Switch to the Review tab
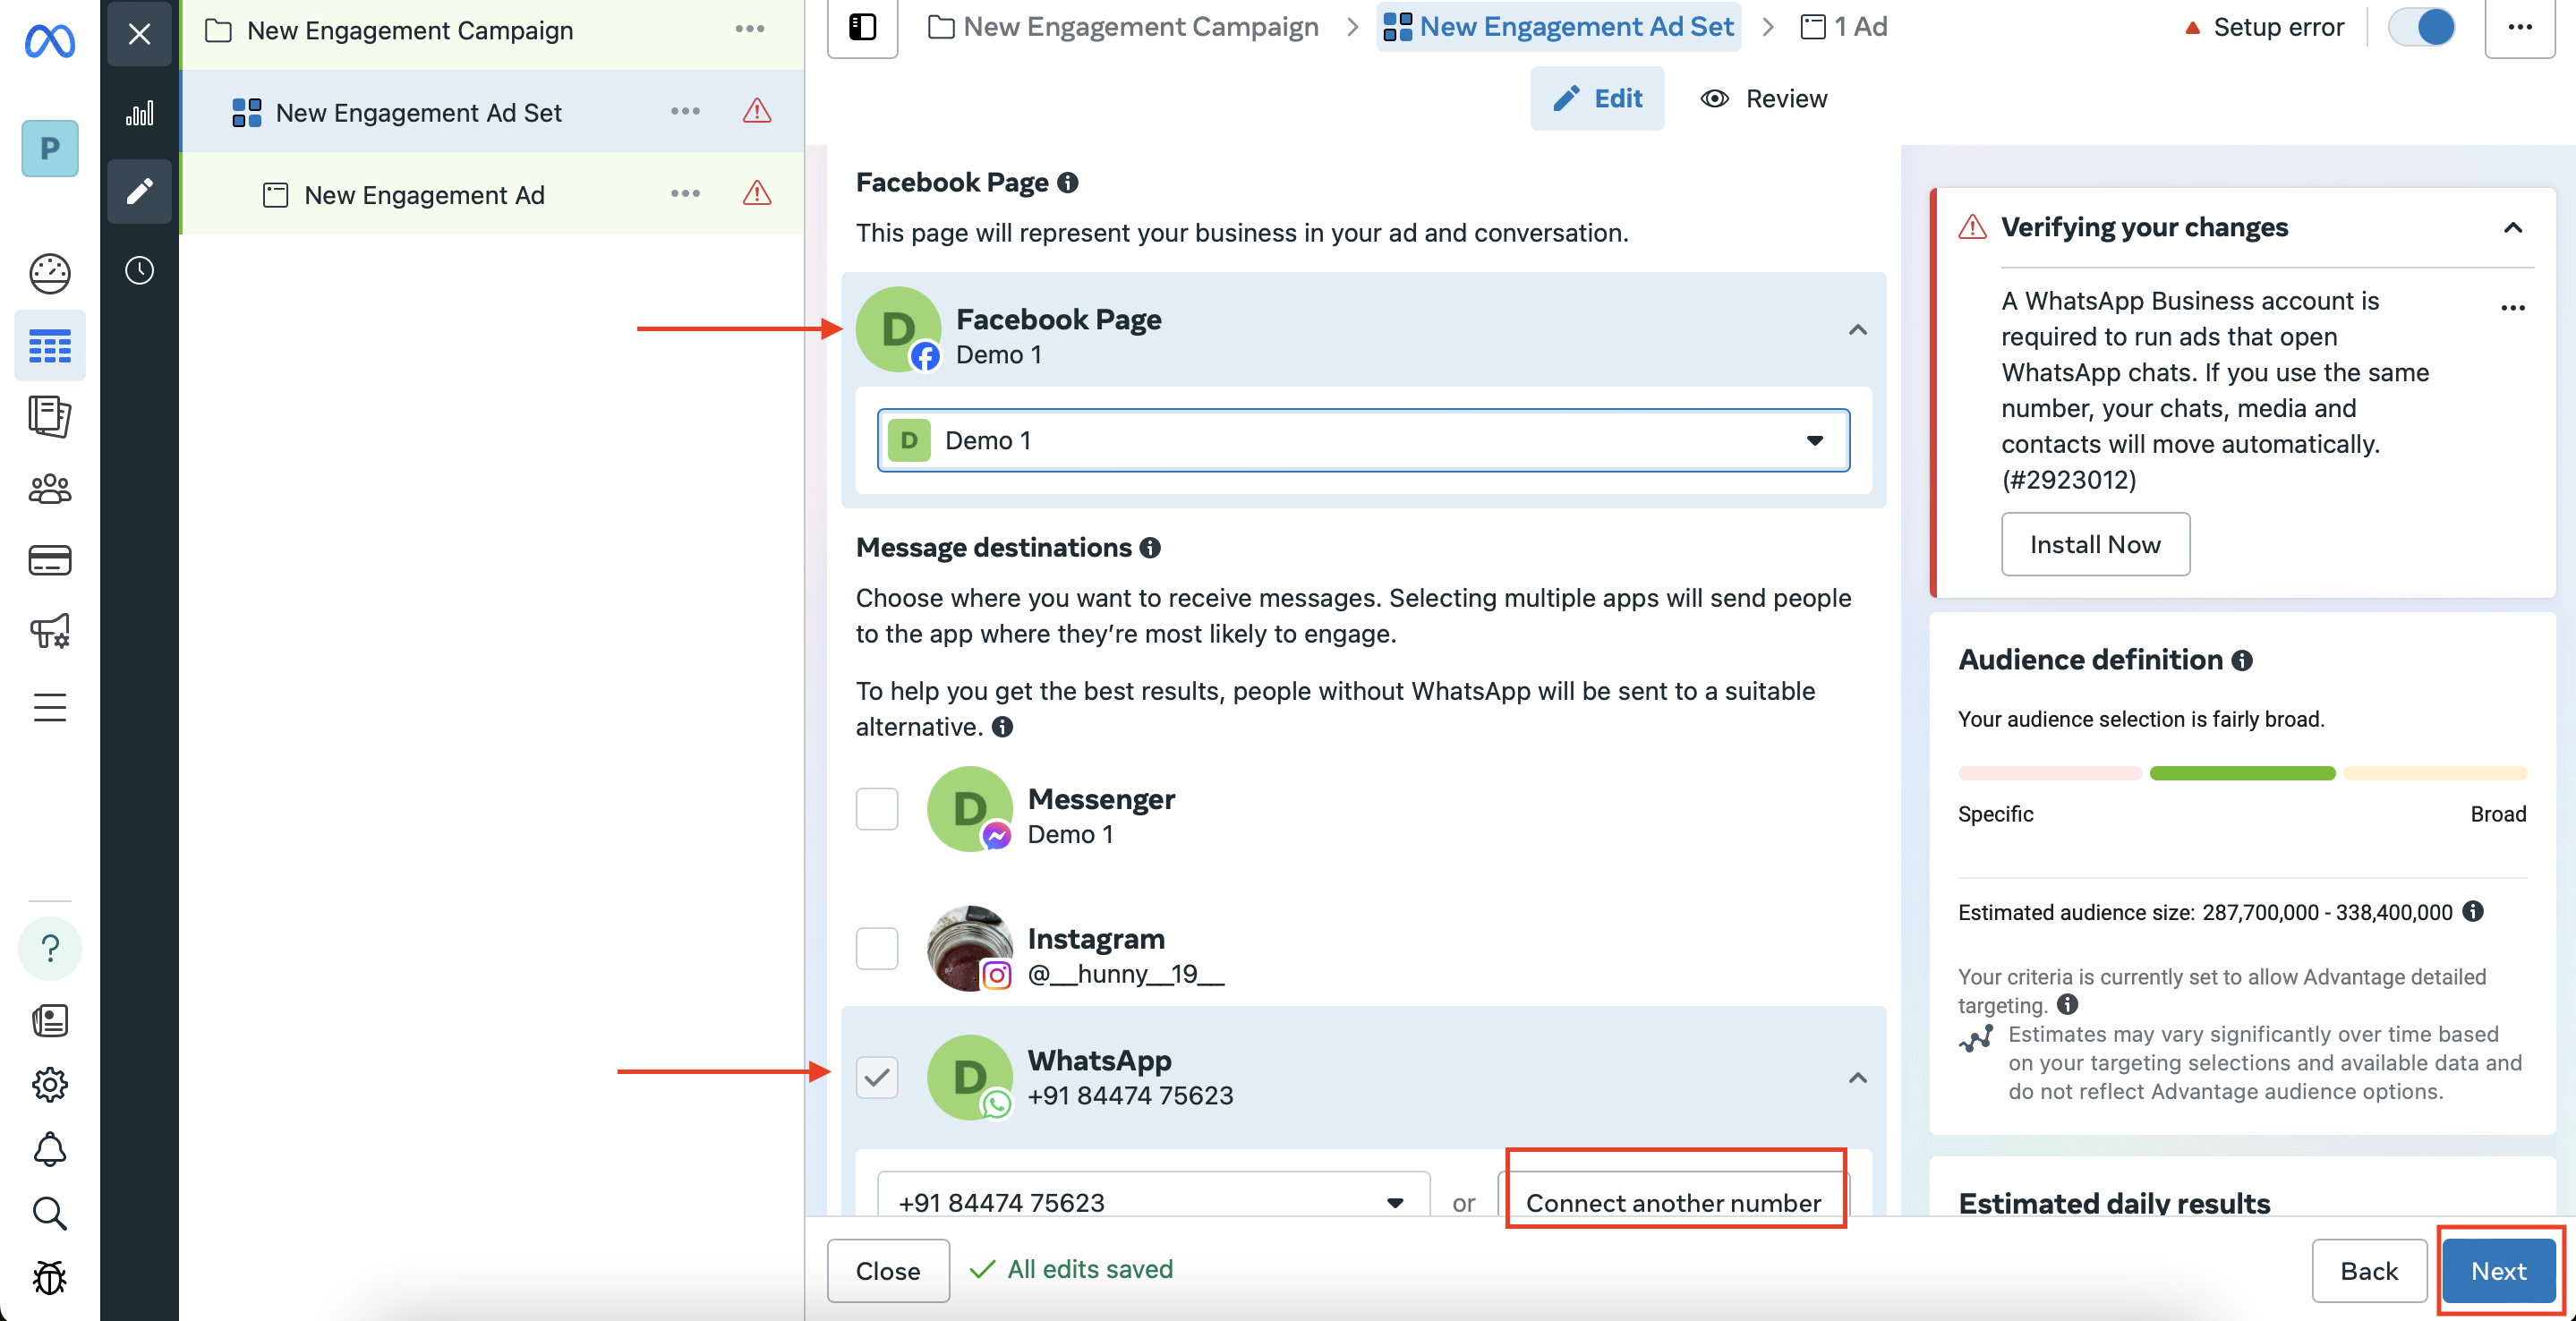2576x1321 pixels. (1764, 98)
